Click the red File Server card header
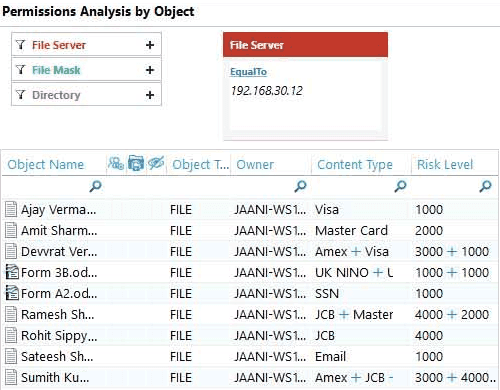The height and width of the screenshot is (390, 500). [305, 45]
